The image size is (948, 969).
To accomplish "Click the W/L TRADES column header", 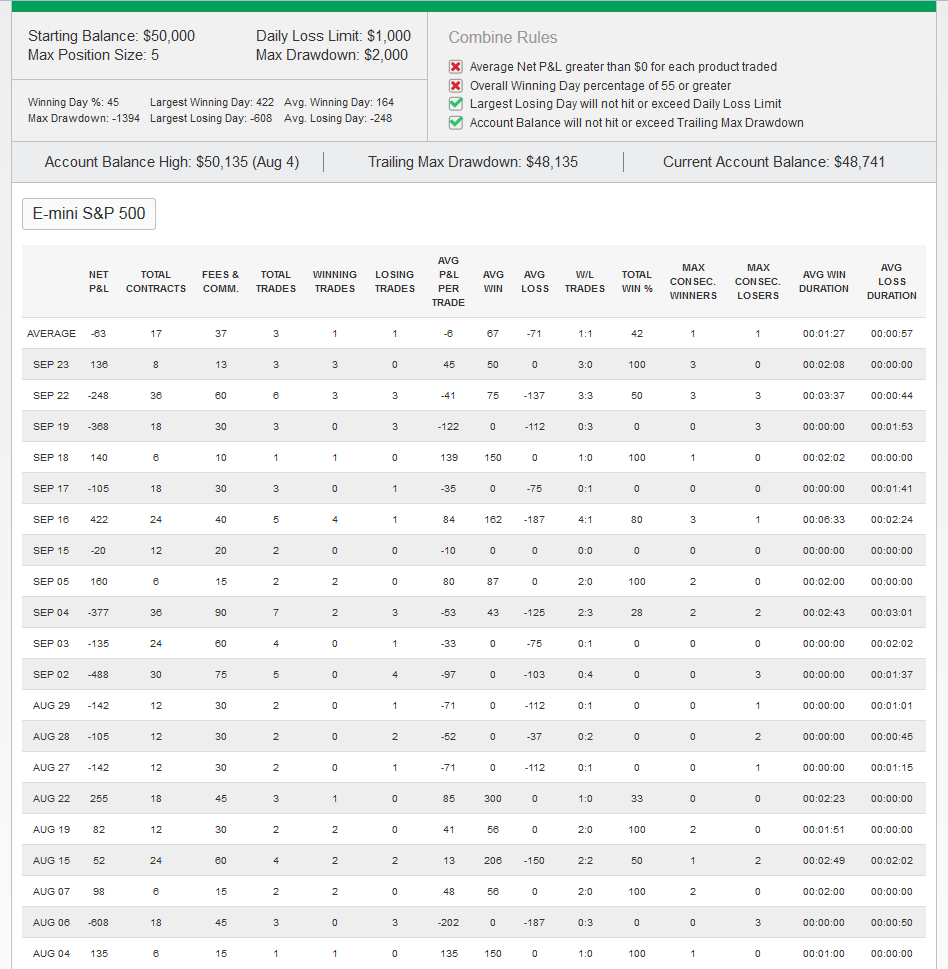I will (x=585, y=281).
